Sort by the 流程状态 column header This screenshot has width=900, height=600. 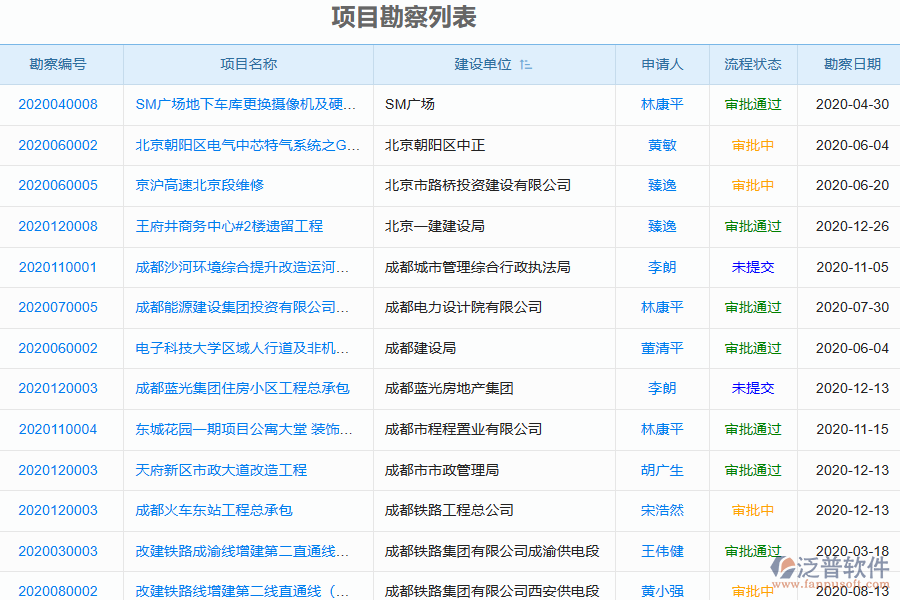[753, 64]
